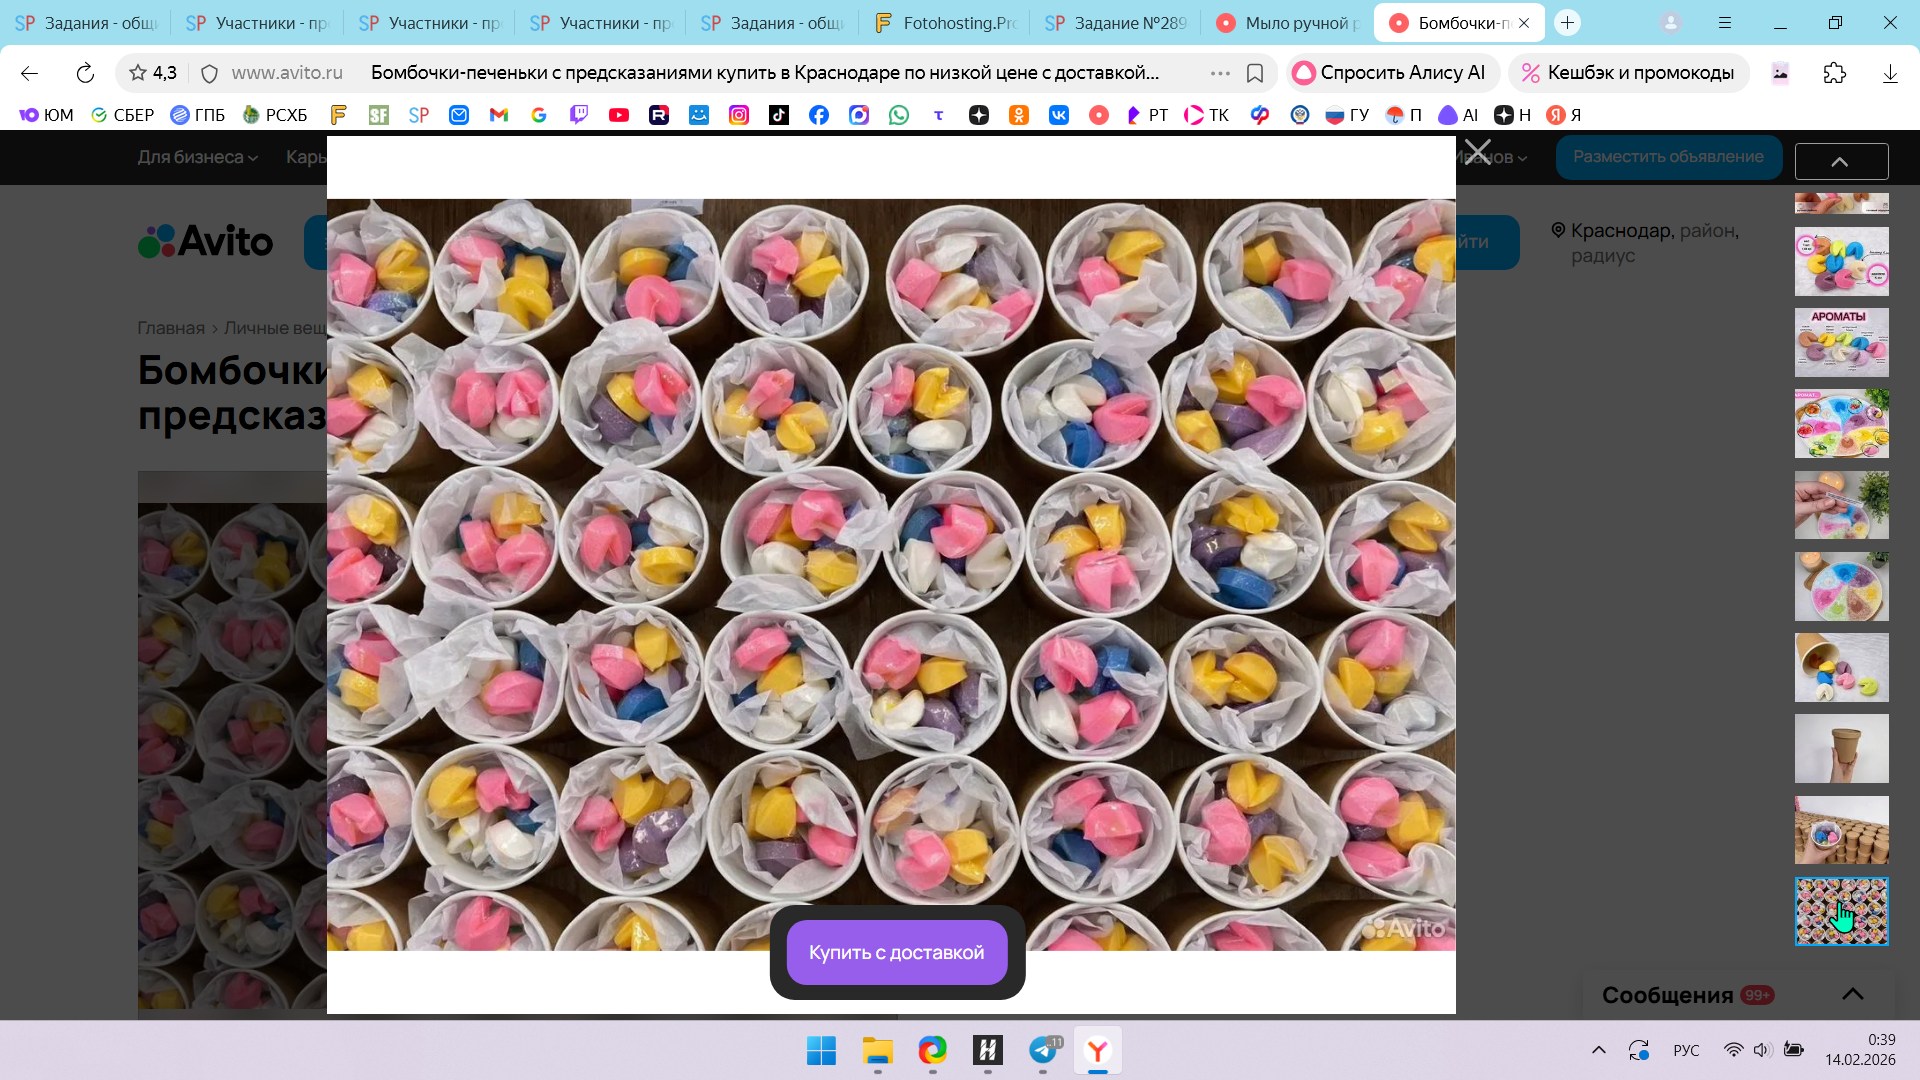Open the YouTube bookmark icon
The width and height of the screenshot is (1920, 1080).
(x=619, y=115)
